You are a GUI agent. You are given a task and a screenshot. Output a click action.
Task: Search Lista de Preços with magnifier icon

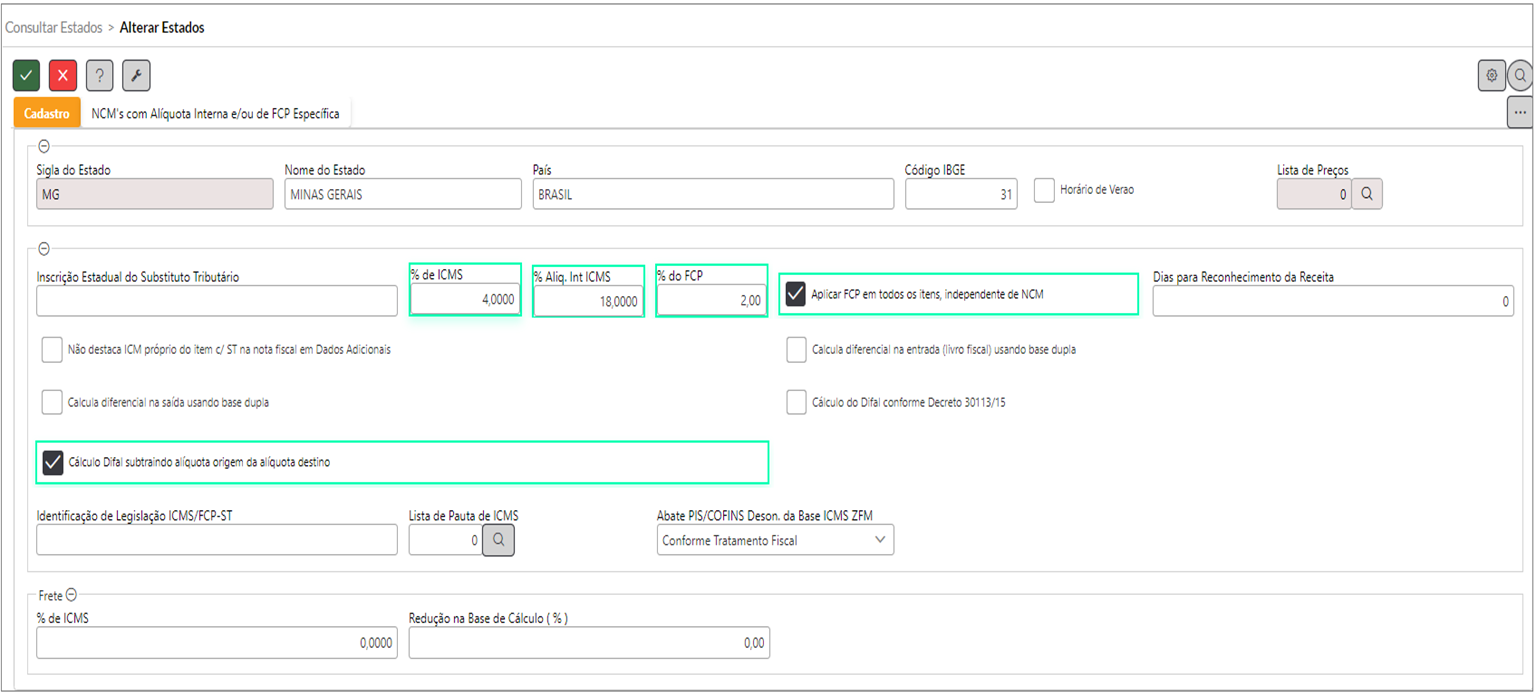click(1367, 194)
